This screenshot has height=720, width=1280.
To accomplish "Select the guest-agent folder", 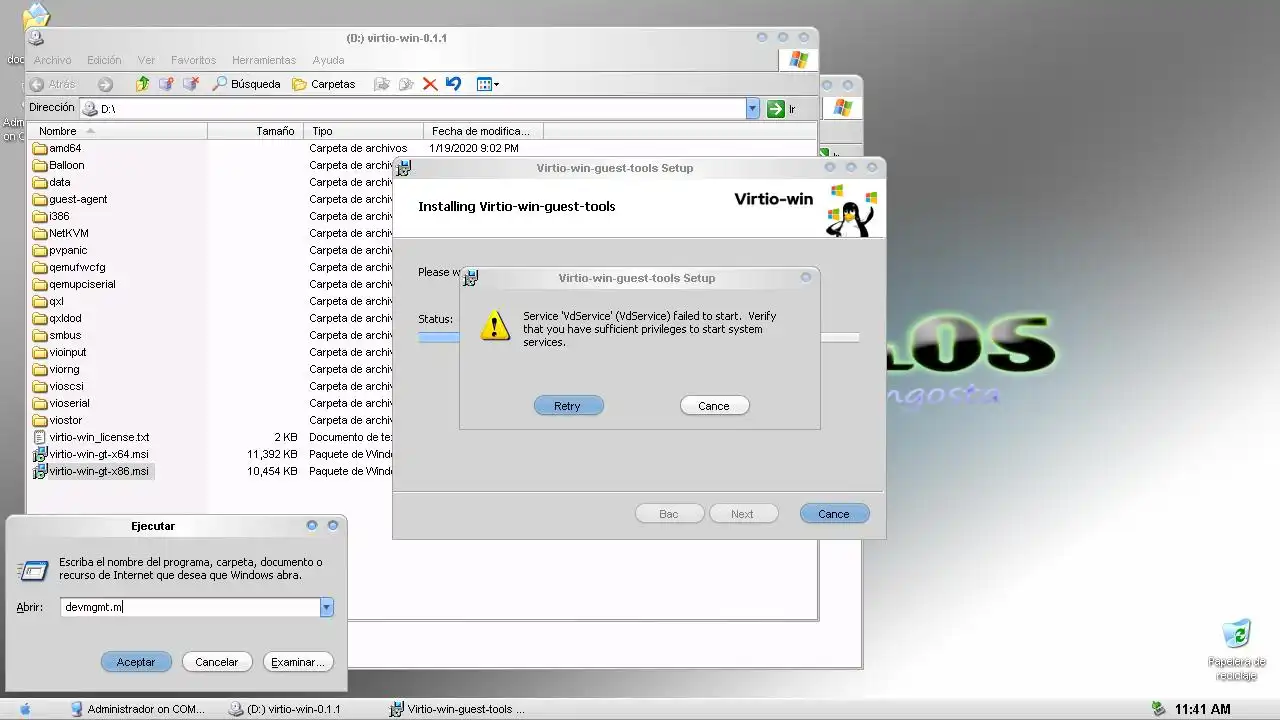I will 70,199.
